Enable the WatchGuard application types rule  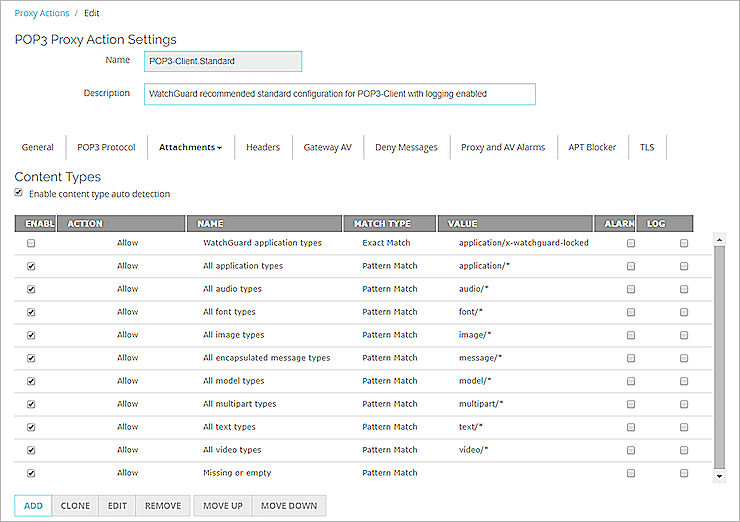pyautogui.click(x=31, y=243)
